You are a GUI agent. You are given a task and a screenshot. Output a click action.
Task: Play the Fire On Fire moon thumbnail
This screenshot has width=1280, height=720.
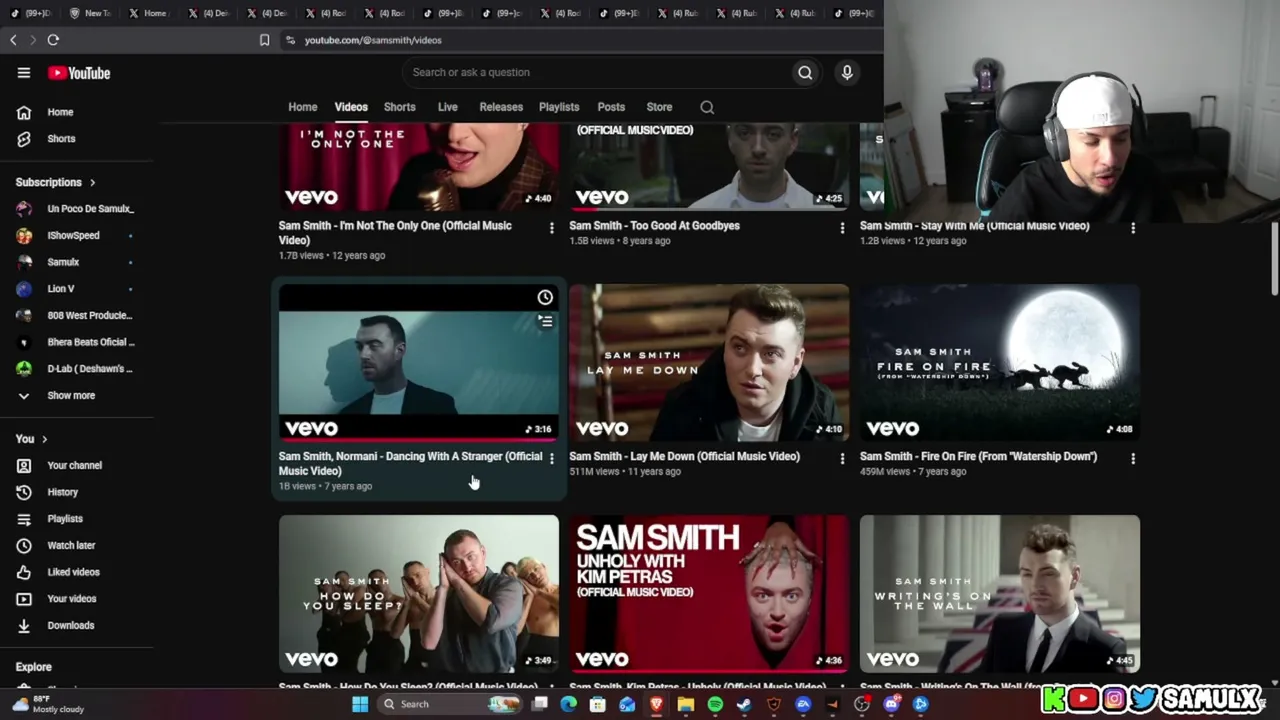[1000, 362]
